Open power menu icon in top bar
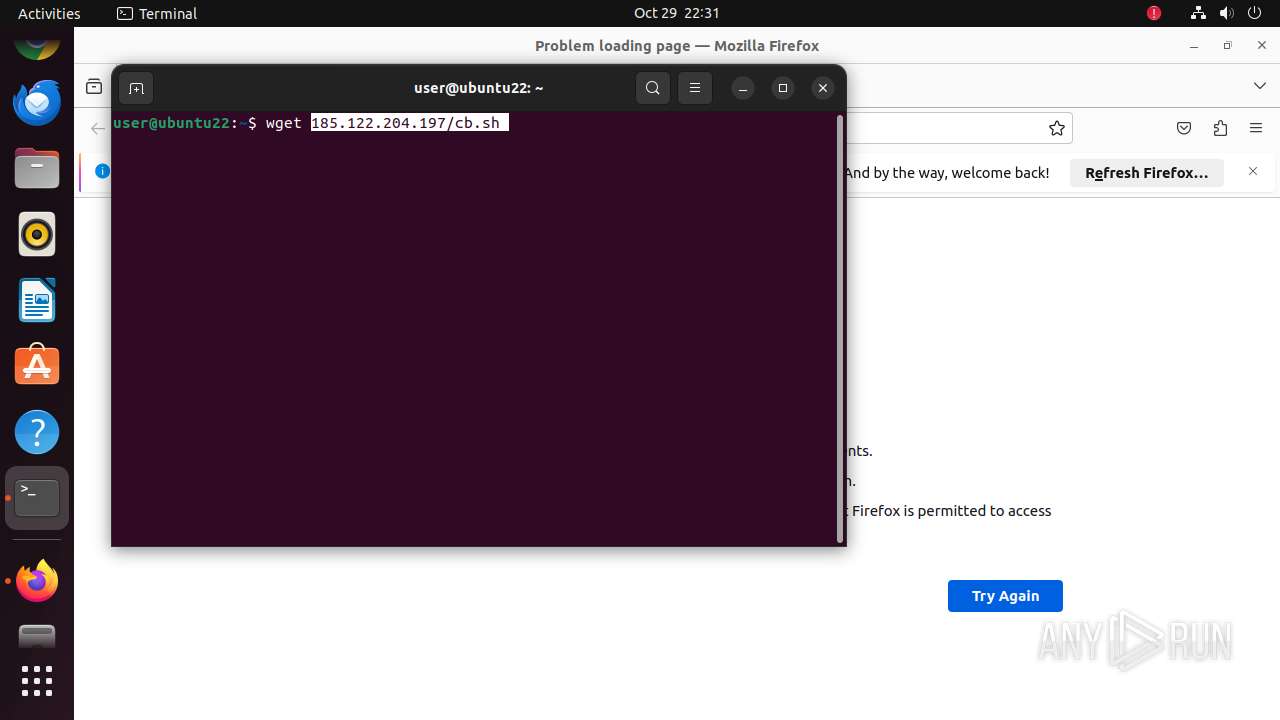This screenshot has width=1280, height=720. [x=1256, y=13]
